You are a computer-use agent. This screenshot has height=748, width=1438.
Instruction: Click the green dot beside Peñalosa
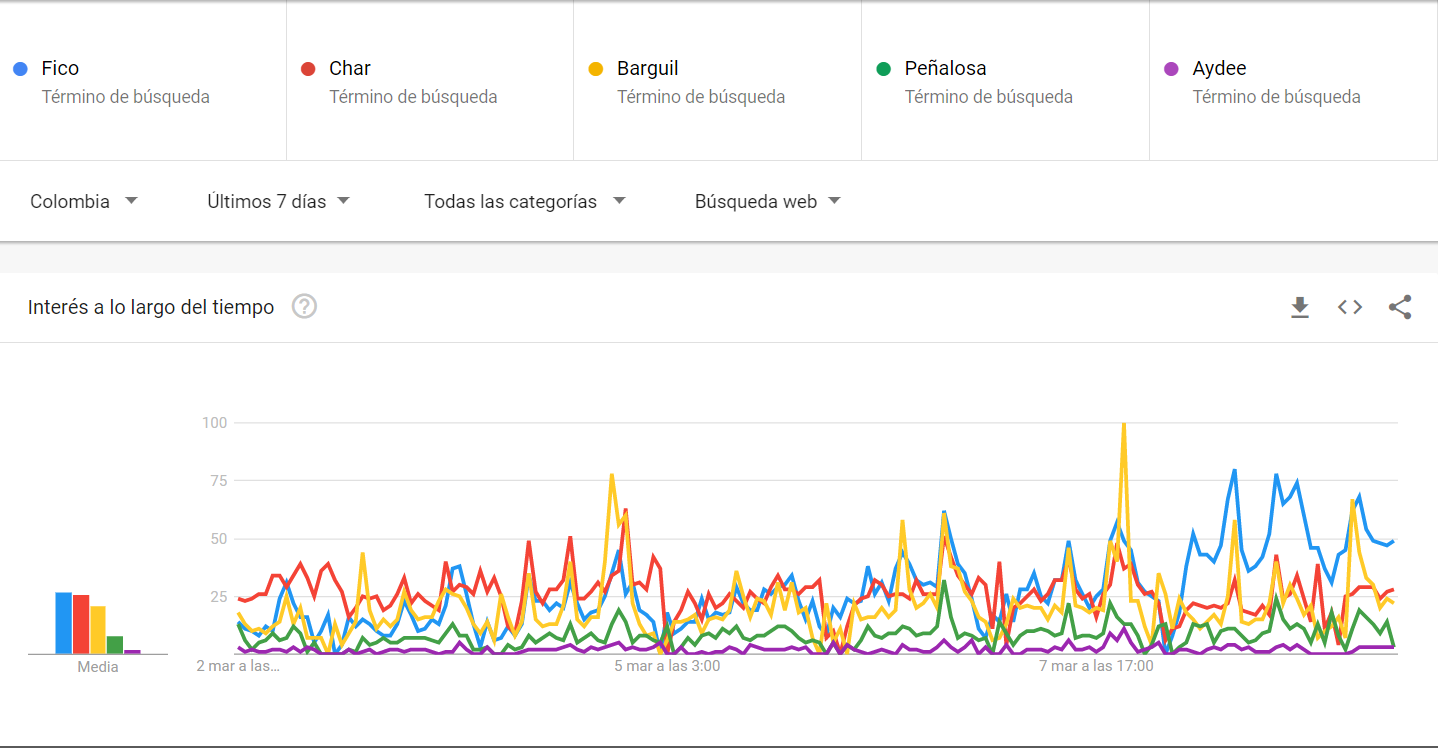[x=883, y=69]
